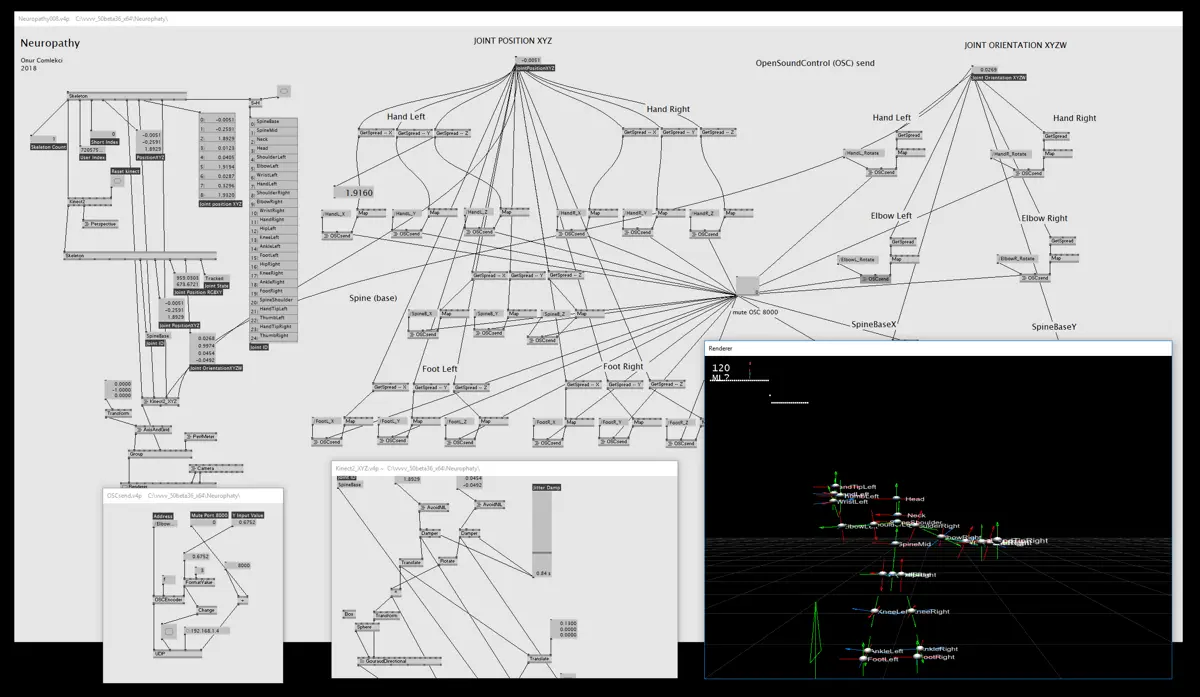Click the HandR_Y address box
The width and height of the screenshot is (1200, 697).
pos(637,213)
